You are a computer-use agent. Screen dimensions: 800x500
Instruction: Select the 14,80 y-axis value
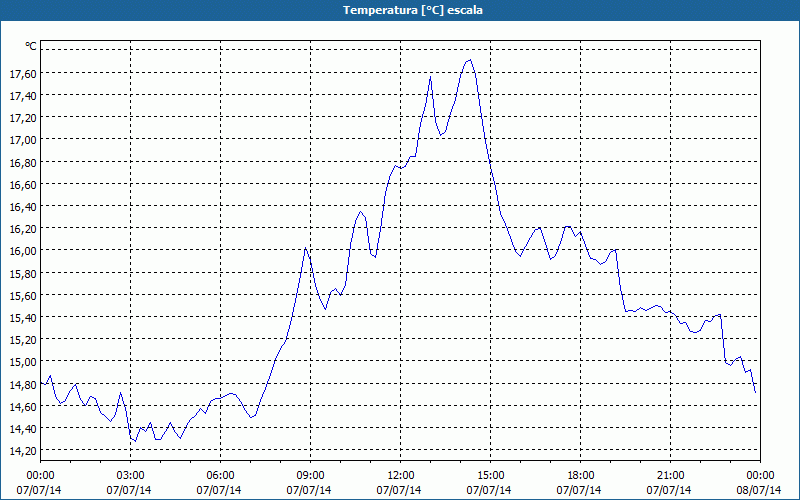click(x=23, y=385)
